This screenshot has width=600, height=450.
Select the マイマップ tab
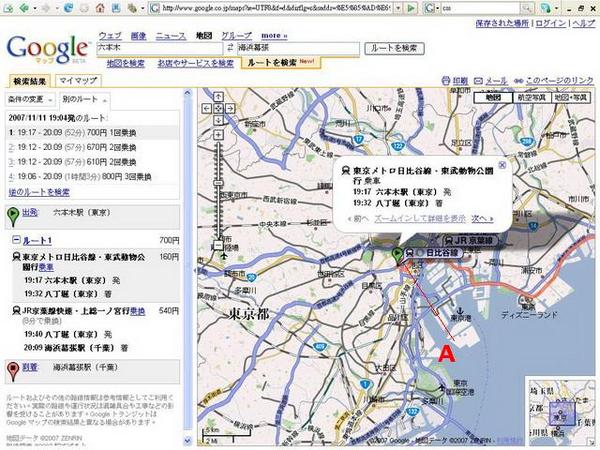point(78,81)
